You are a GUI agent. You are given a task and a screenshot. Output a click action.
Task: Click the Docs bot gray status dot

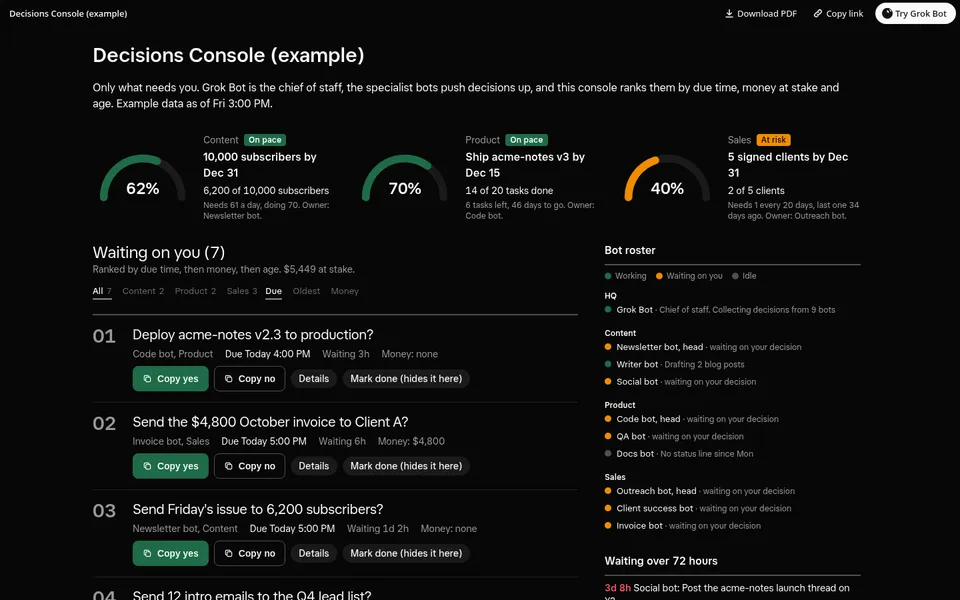point(608,454)
